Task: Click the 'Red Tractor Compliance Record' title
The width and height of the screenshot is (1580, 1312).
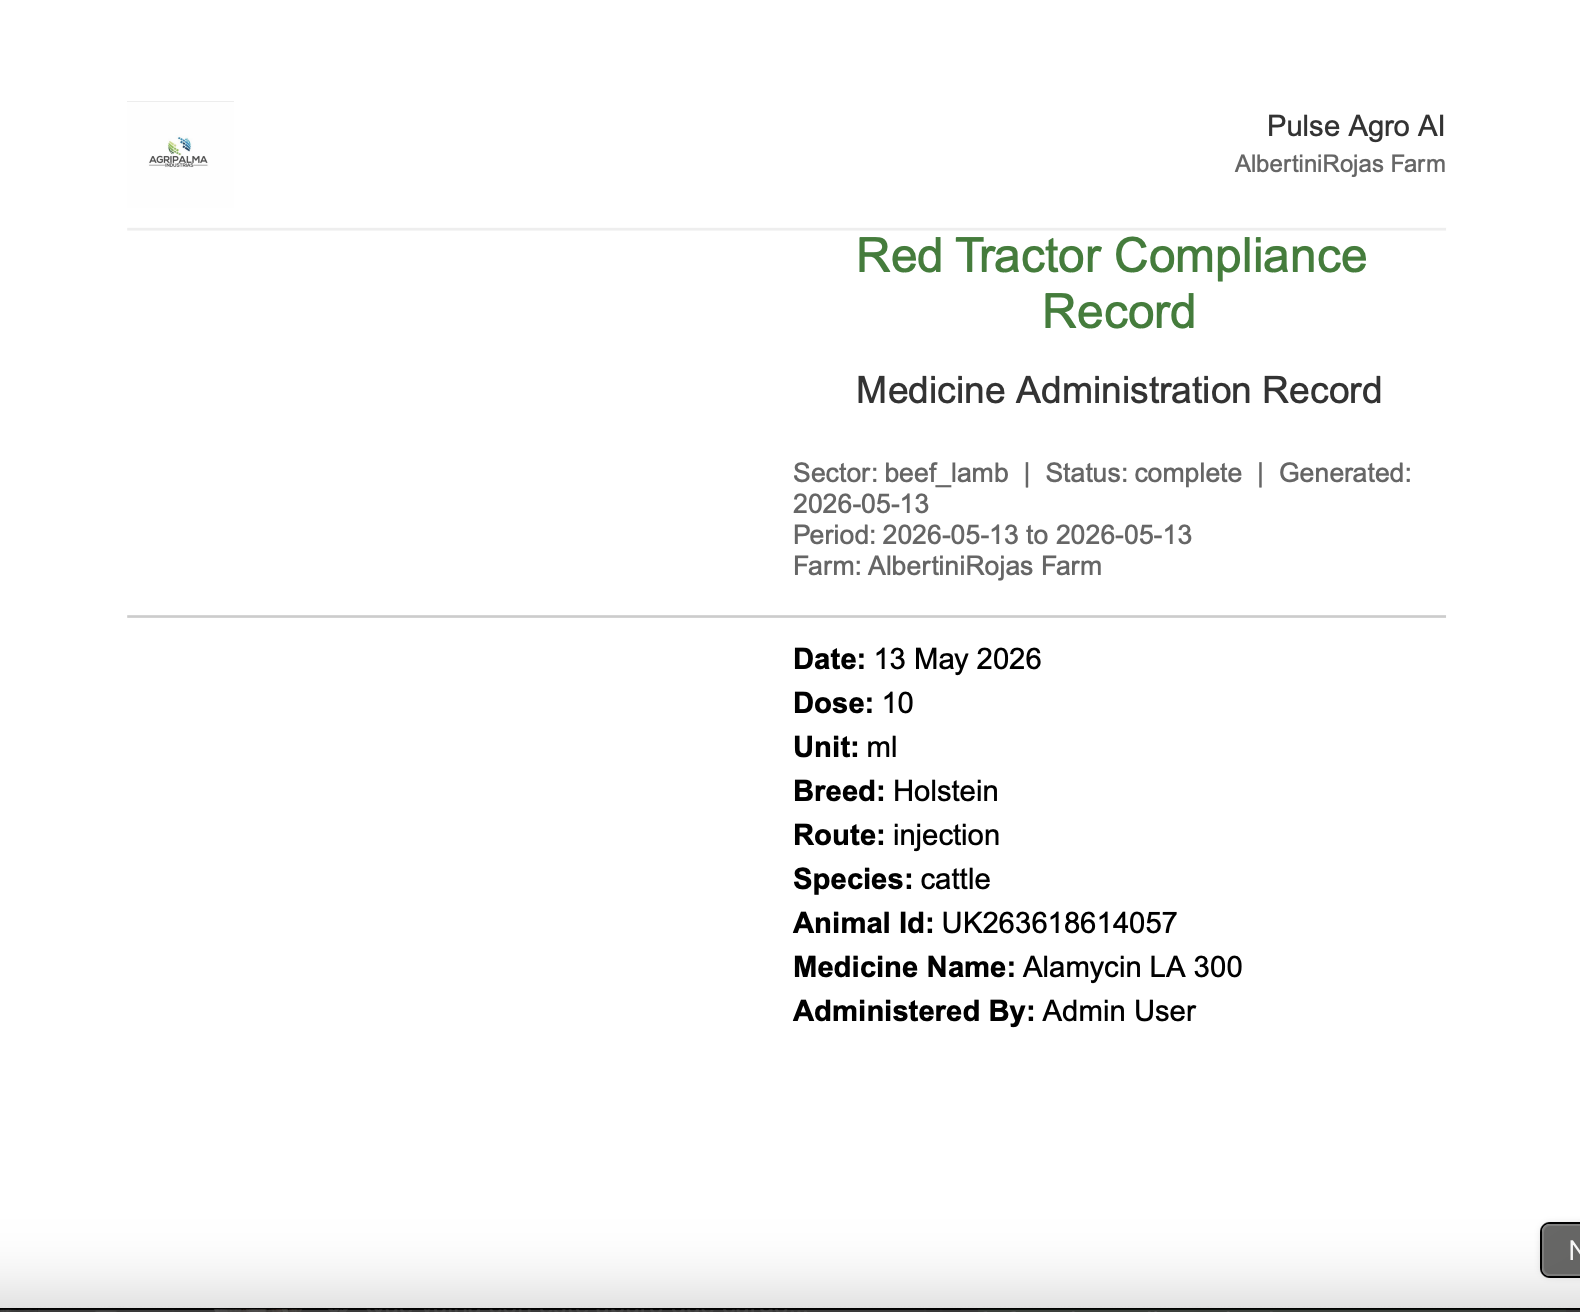Action: pos(1111,283)
